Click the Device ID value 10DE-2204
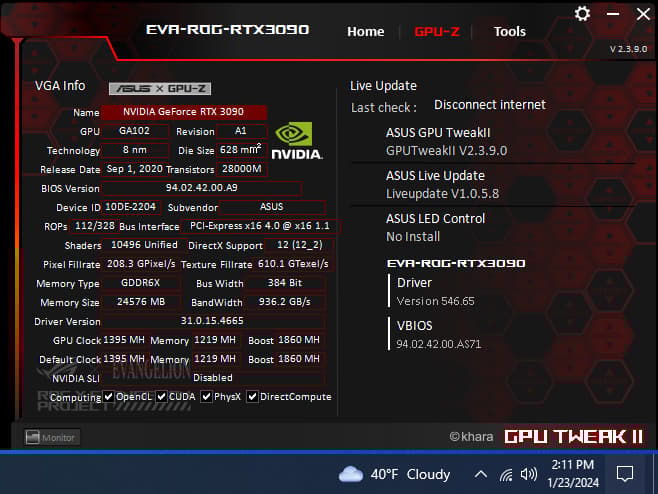Image resolution: width=658 pixels, height=494 pixels. tap(131, 207)
